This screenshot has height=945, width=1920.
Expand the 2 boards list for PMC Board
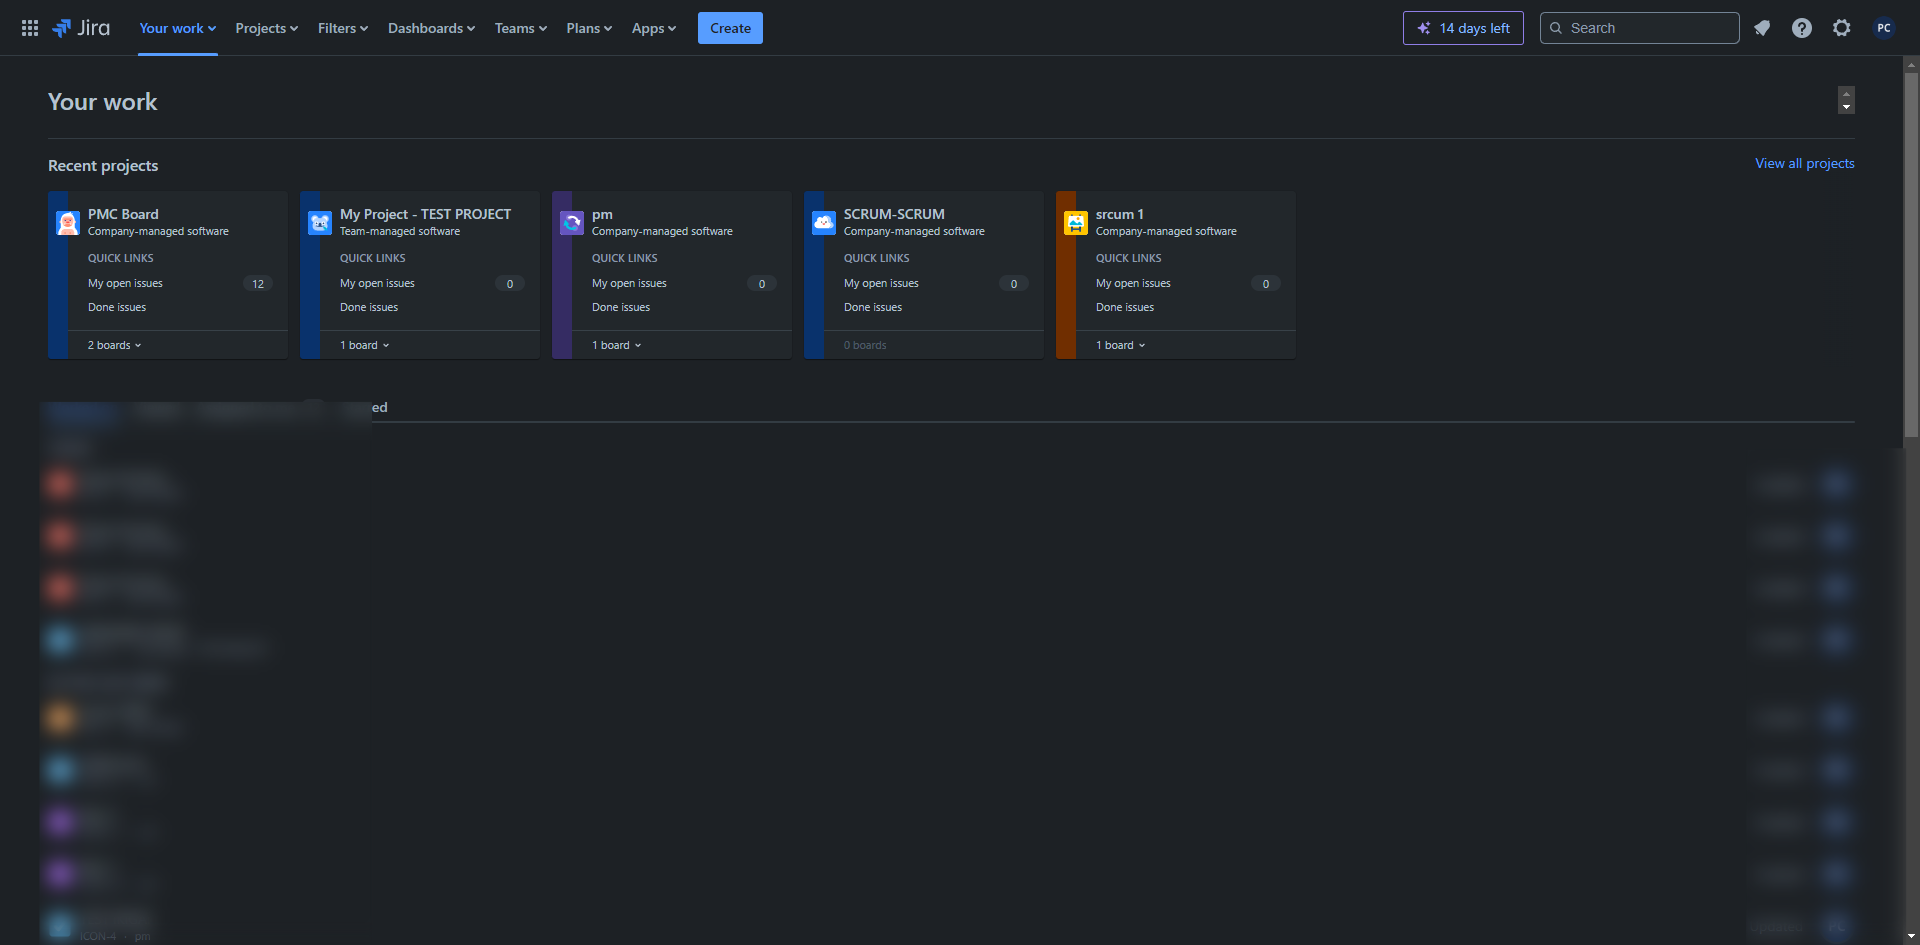(114, 345)
